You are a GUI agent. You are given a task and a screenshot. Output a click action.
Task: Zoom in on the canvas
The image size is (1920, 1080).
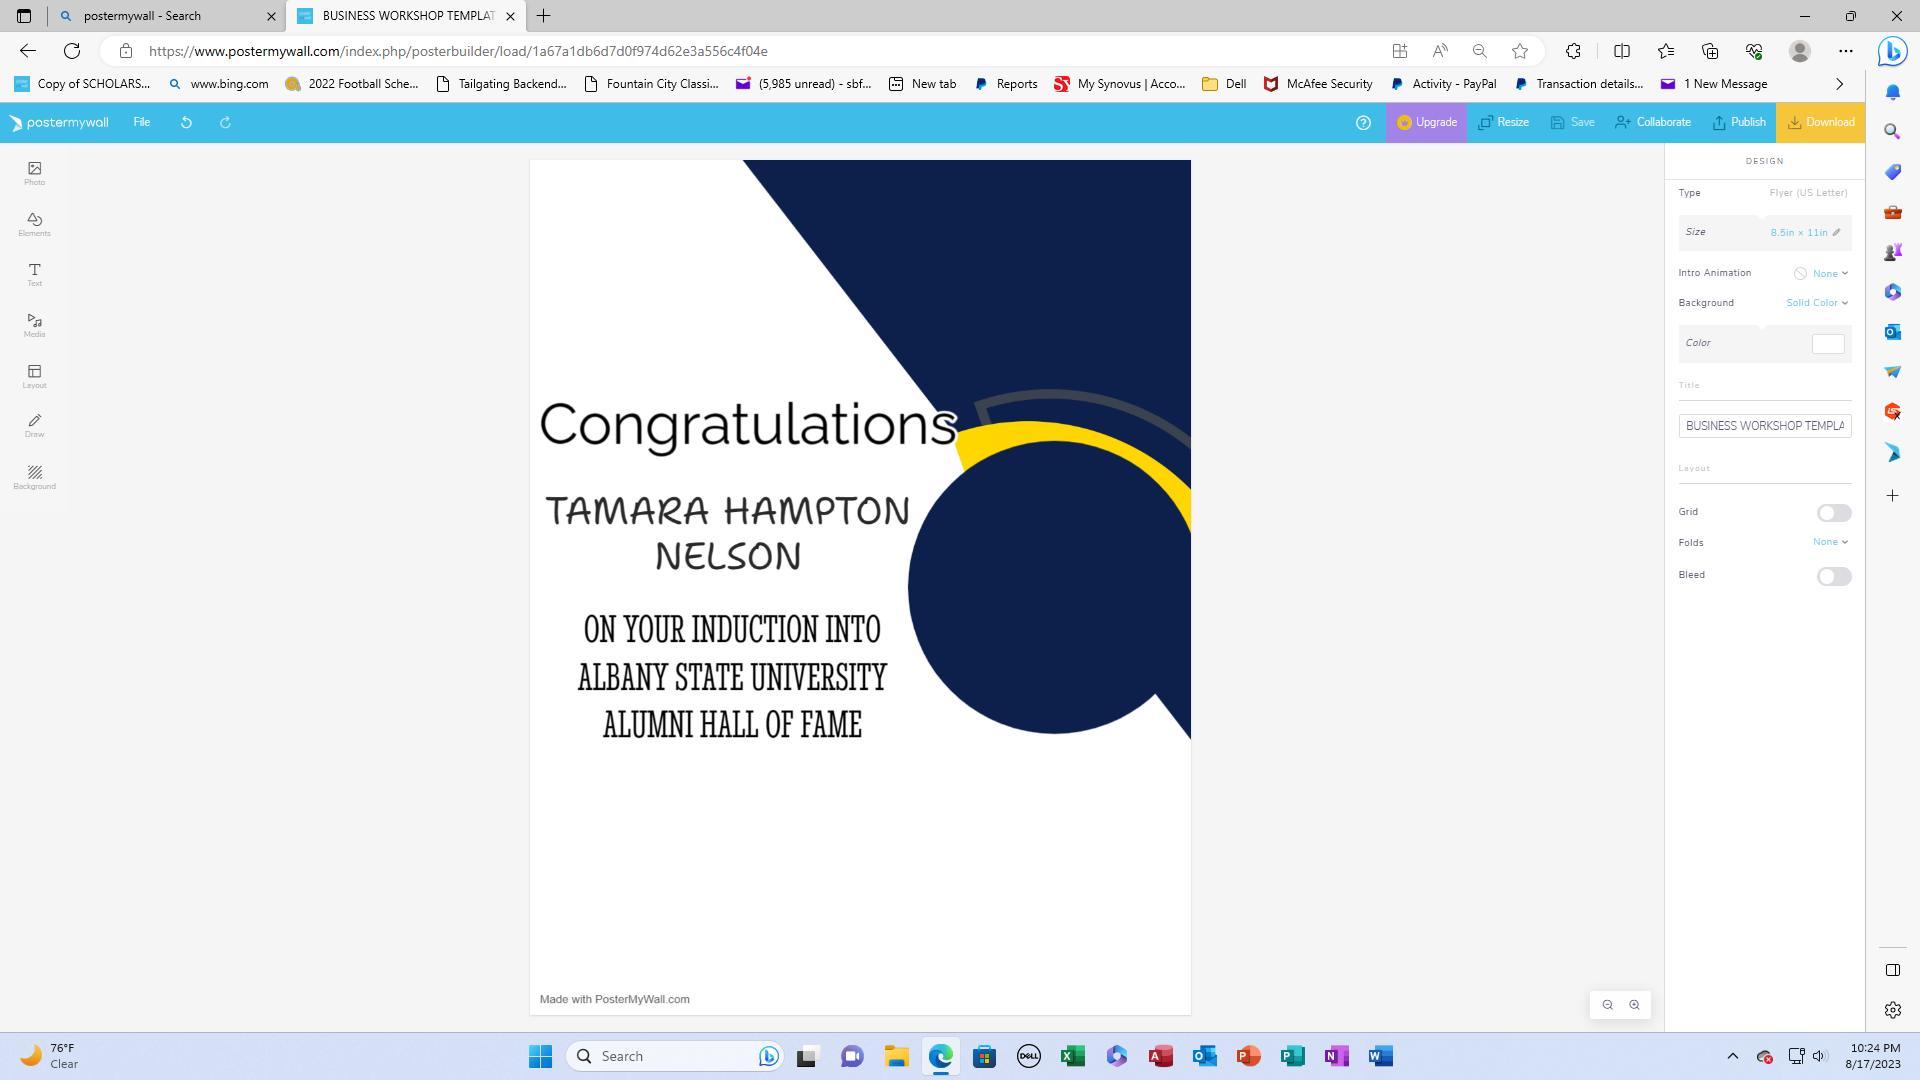pos(1634,1005)
